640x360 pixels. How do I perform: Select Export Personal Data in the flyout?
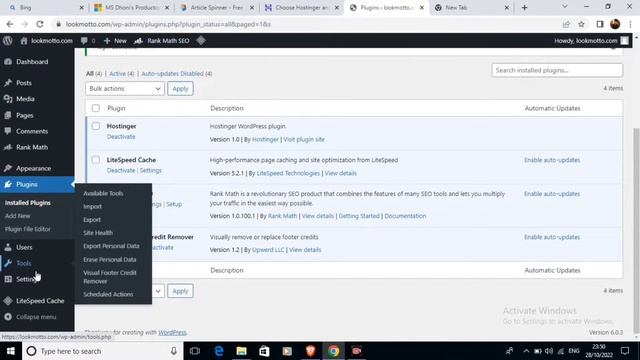tap(111, 246)
